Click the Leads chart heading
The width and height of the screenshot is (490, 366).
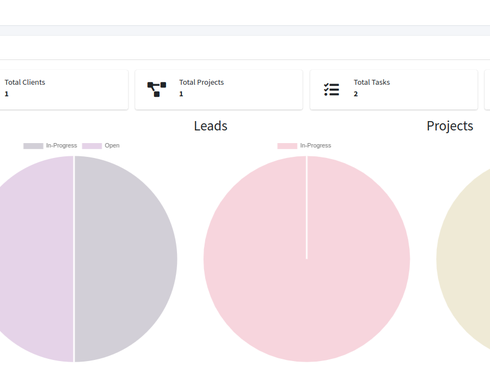(211, 126)
